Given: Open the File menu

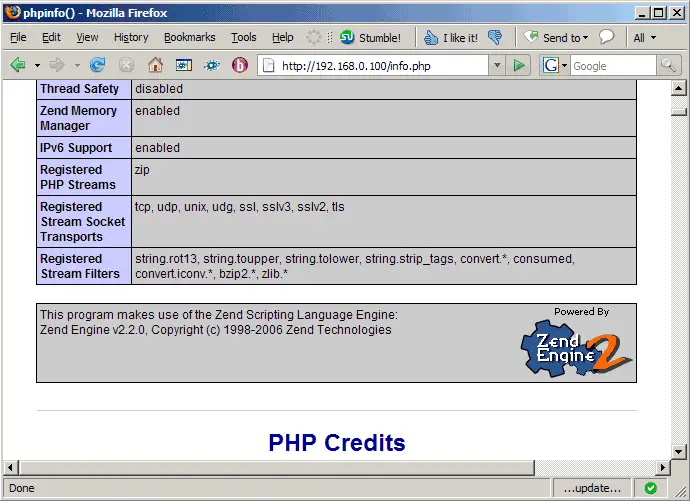Looking at the screenshot, I should point(18,38).
